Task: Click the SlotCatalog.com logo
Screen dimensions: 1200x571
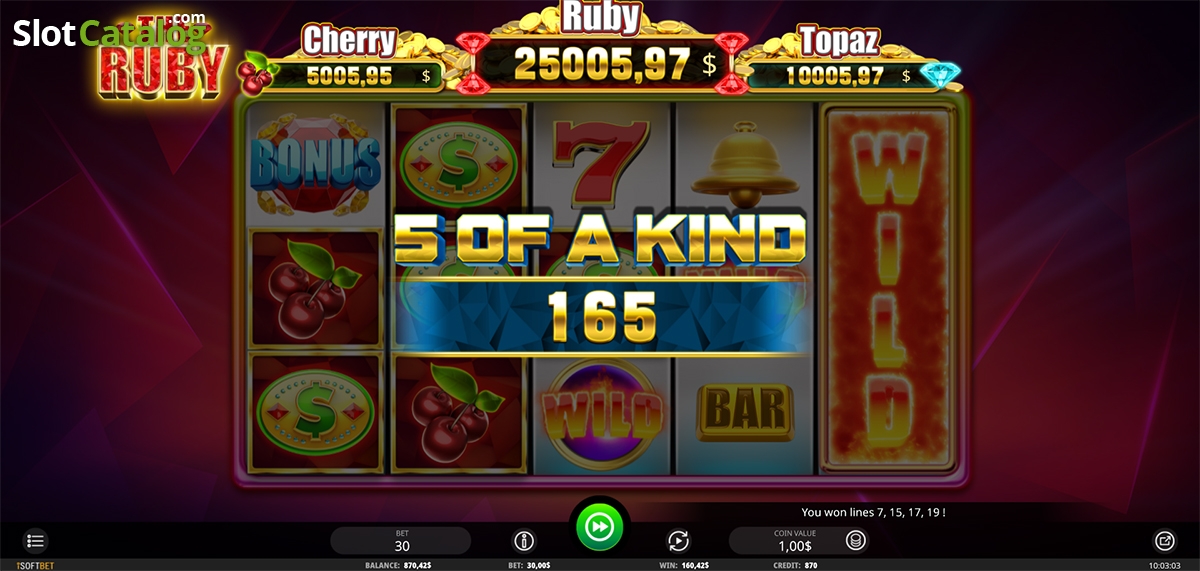Action: coord(109,33)
